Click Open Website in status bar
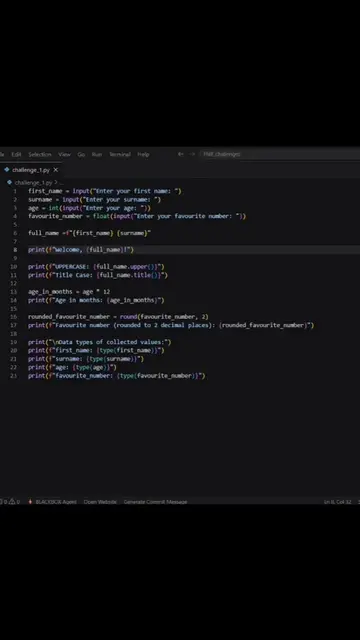360x640 pixels. point(100,502)
